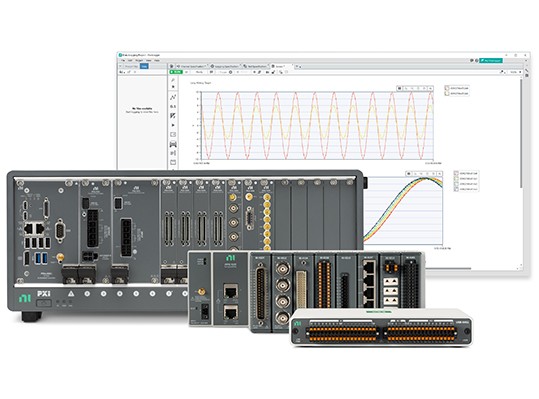Click last icon in upper graph toolbar

430,88
